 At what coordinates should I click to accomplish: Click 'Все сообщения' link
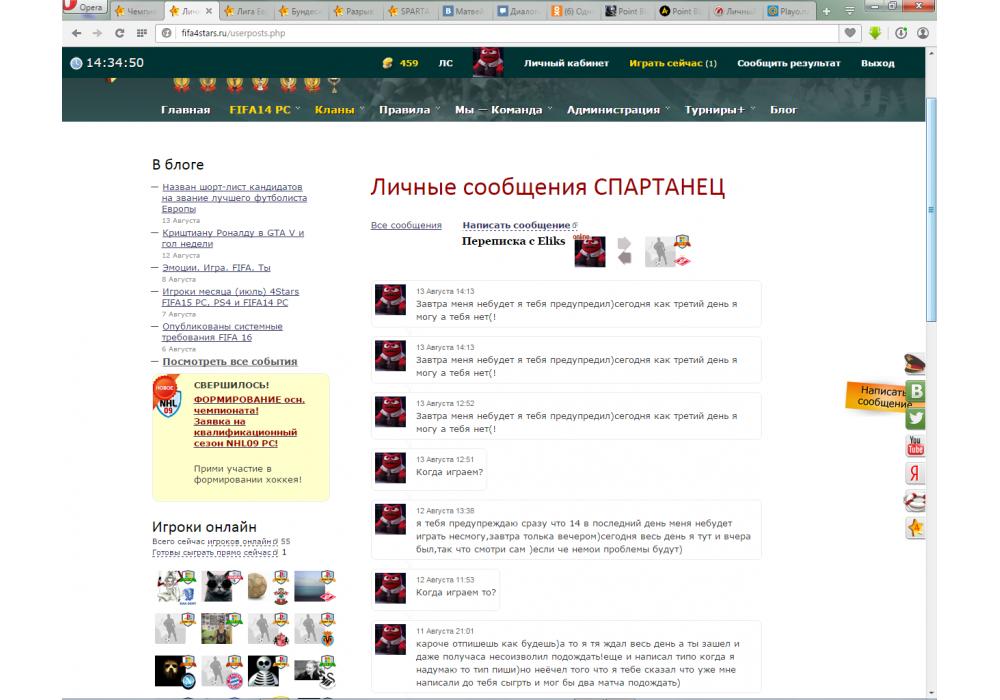[x=406, y=225]
